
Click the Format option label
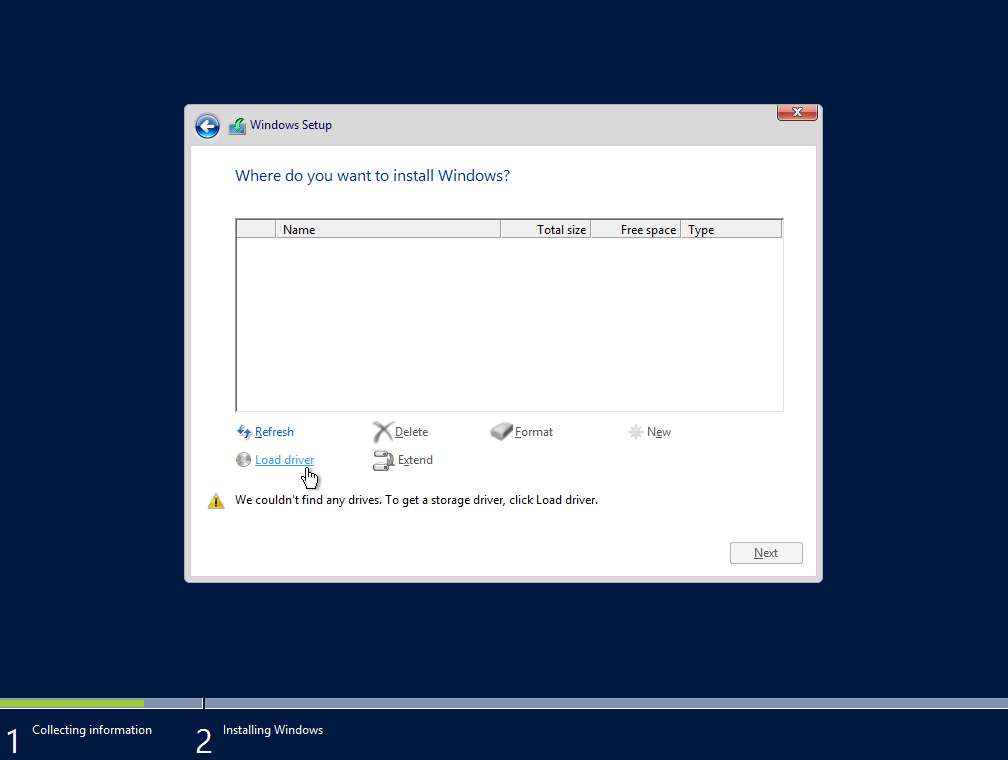tap(534, 432)
